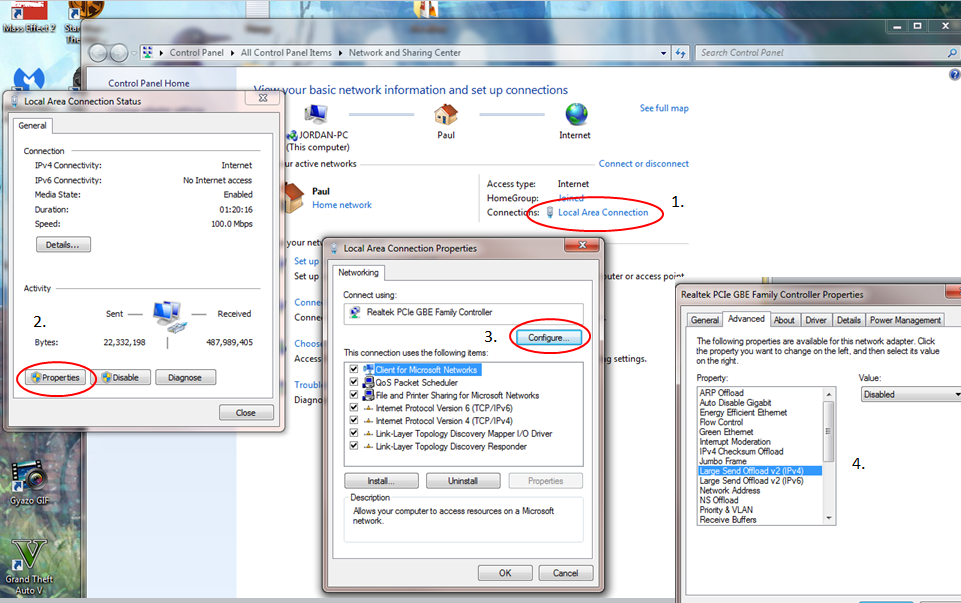Toggle File and Printer Sharing checkbox

pyautogui.click(x=354, y=395)
